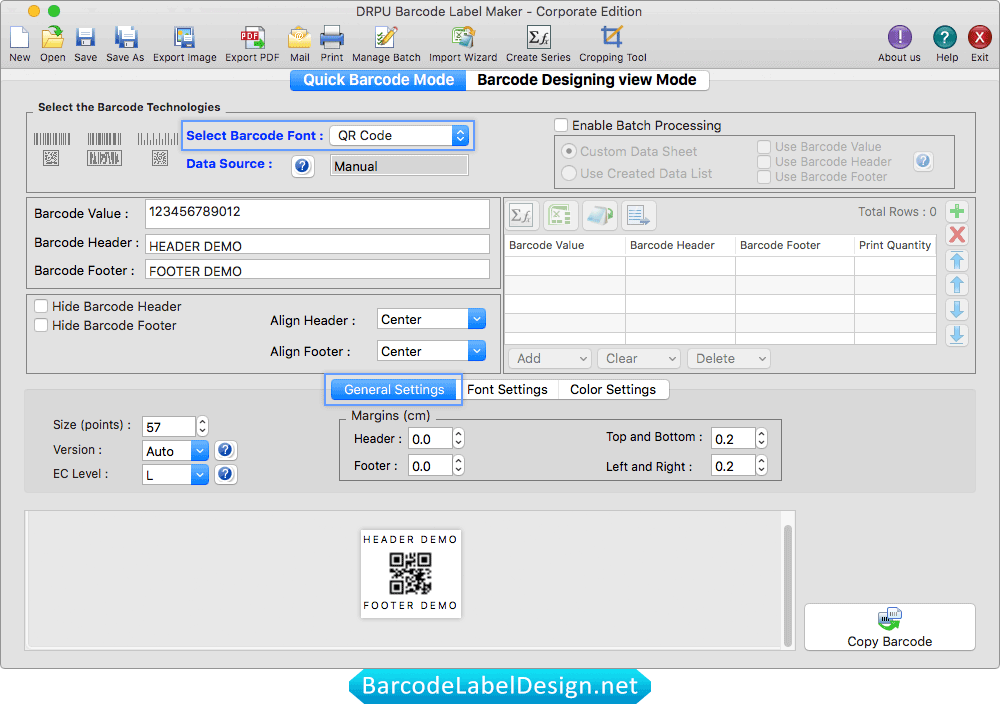Click batch processing help question icon

click(923, 161)
